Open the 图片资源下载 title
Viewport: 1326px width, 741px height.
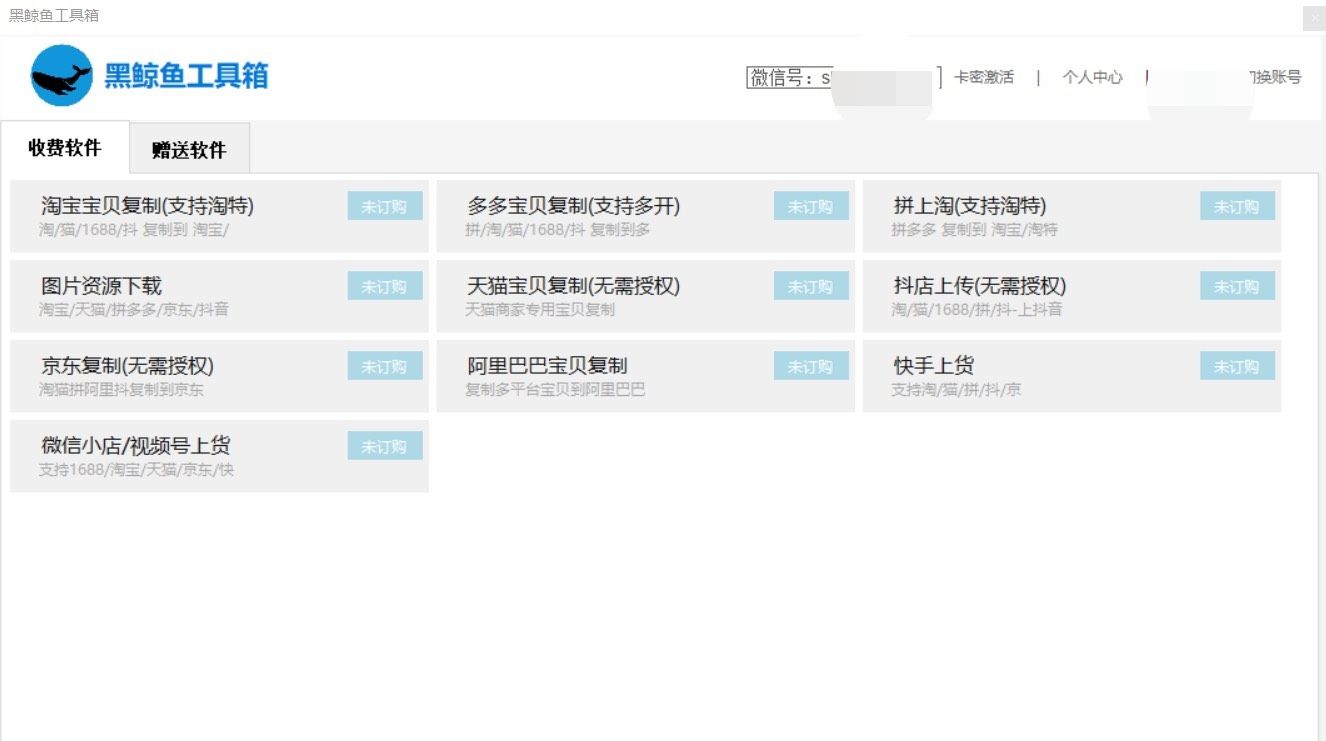pos(101,286)
